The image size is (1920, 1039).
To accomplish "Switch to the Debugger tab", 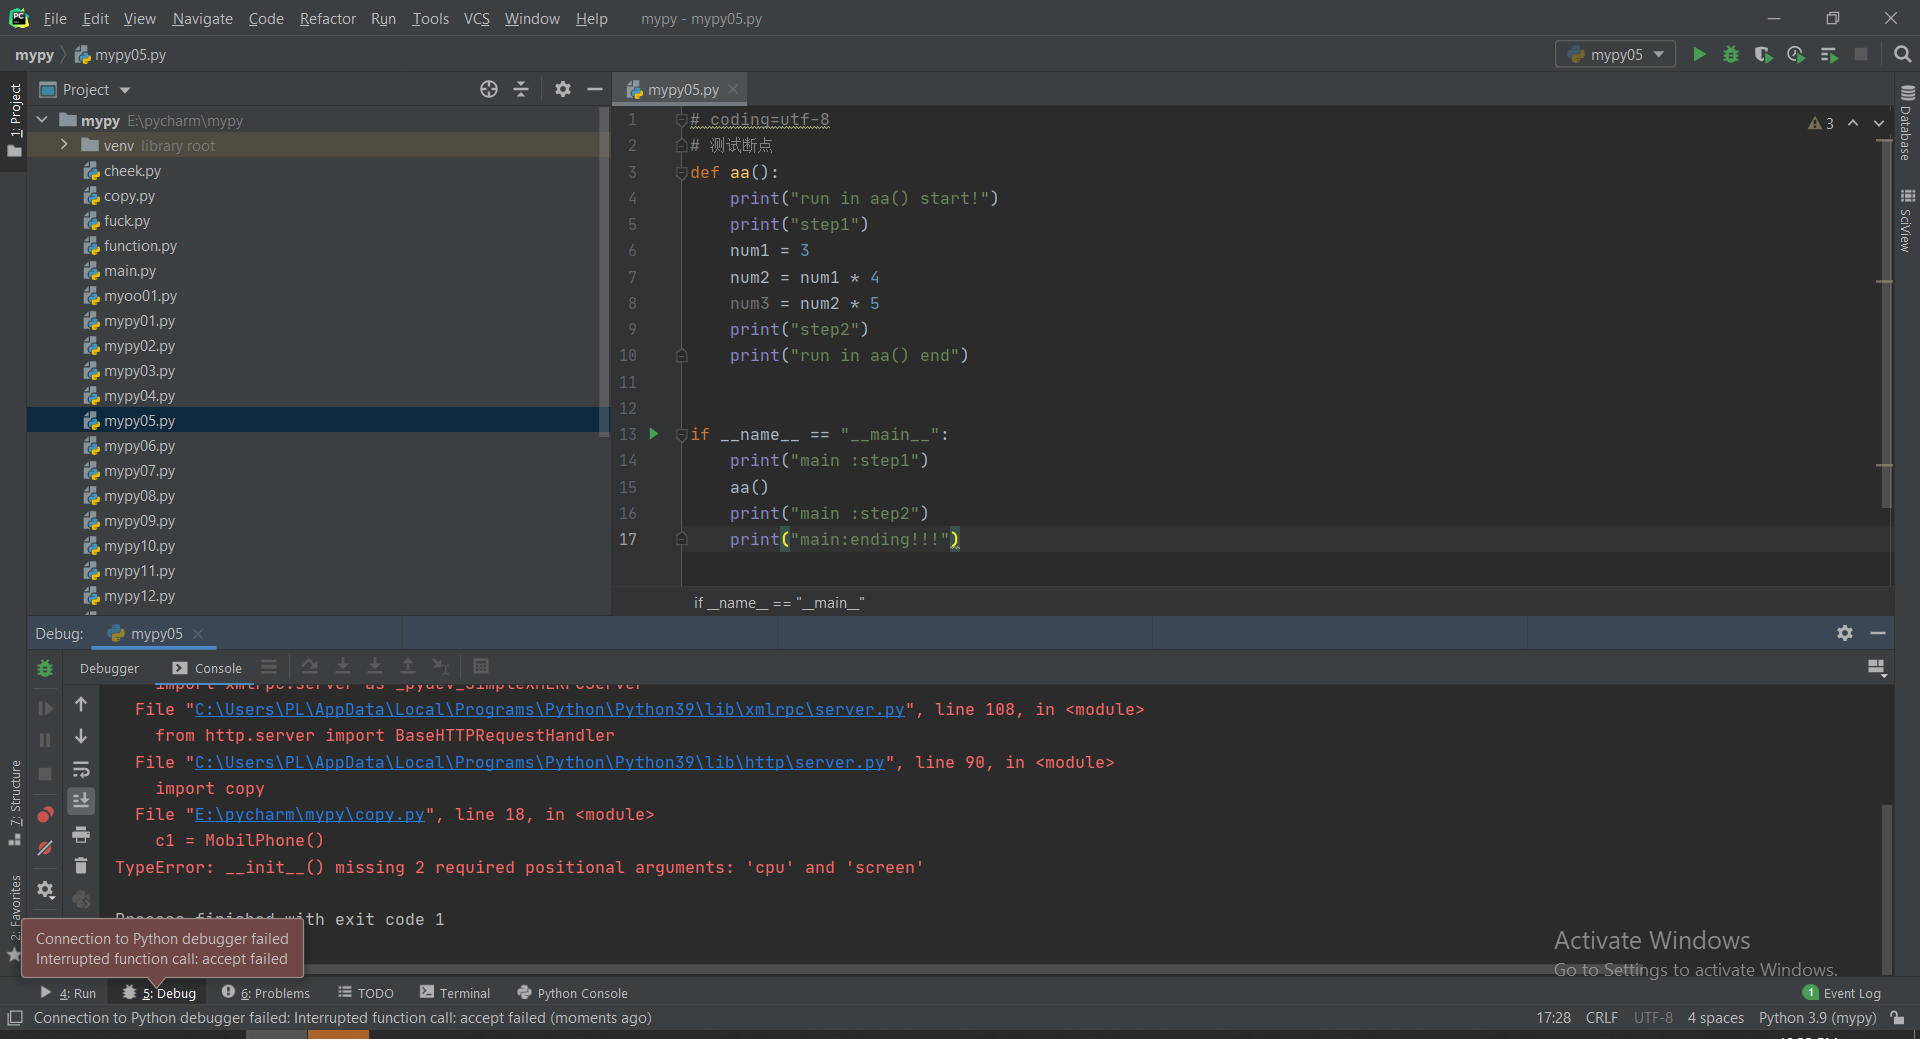I will [109, 668].
